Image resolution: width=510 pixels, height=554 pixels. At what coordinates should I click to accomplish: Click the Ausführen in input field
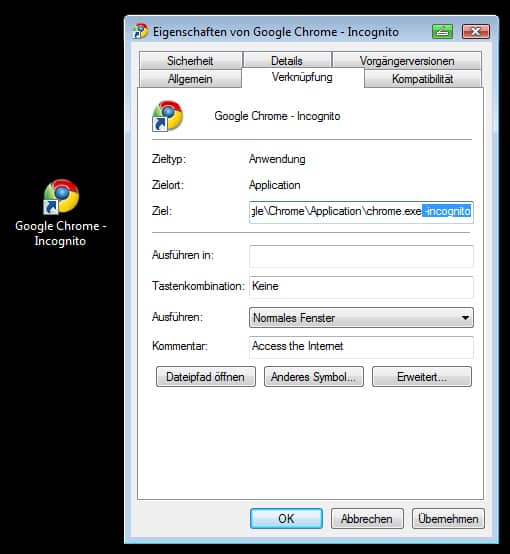click(361, 256)
